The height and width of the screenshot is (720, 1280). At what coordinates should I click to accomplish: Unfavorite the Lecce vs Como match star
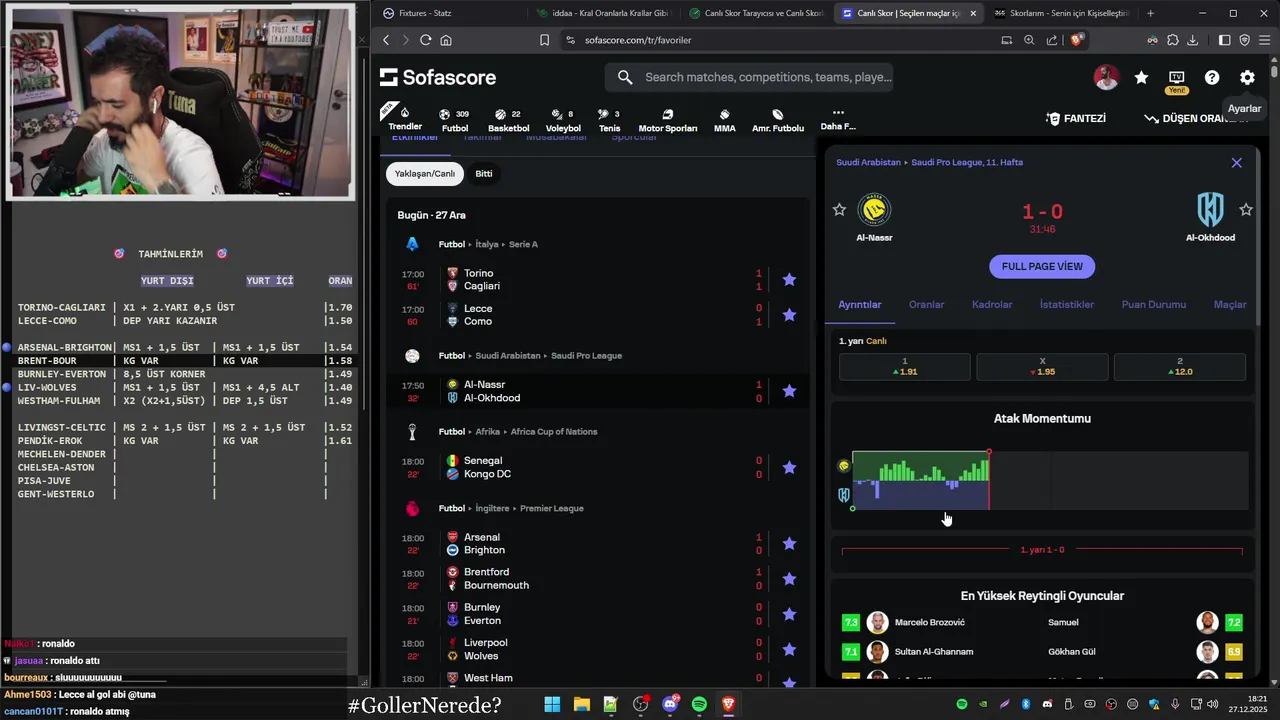[789, 315]
